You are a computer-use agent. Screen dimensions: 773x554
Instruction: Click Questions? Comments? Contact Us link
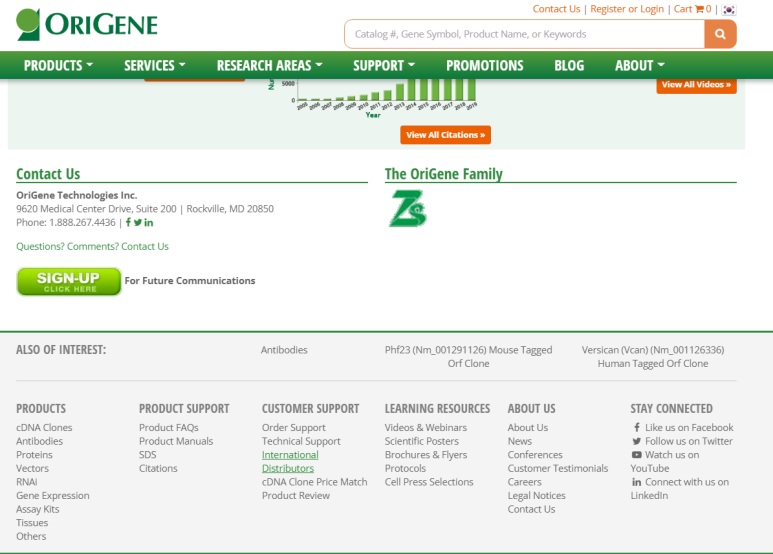pyautogui.click(x=92, y=246)
